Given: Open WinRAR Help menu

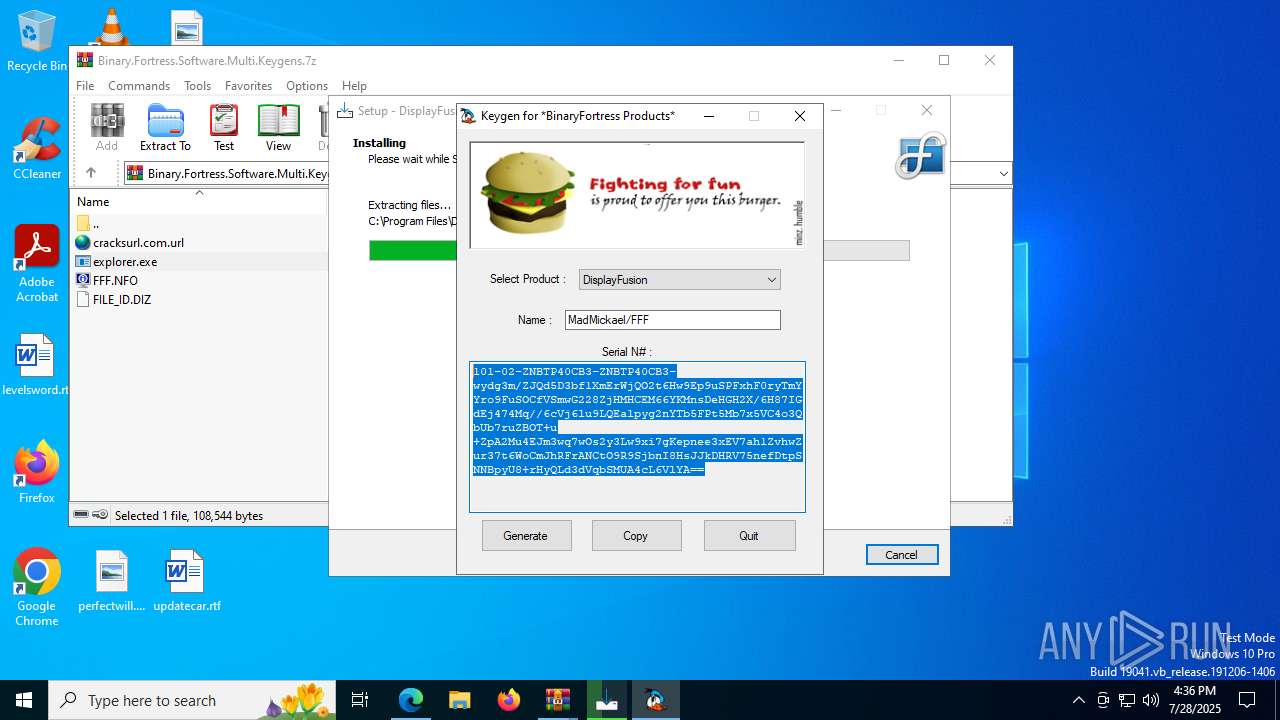Looking at the screenshot, I should 354,86.
